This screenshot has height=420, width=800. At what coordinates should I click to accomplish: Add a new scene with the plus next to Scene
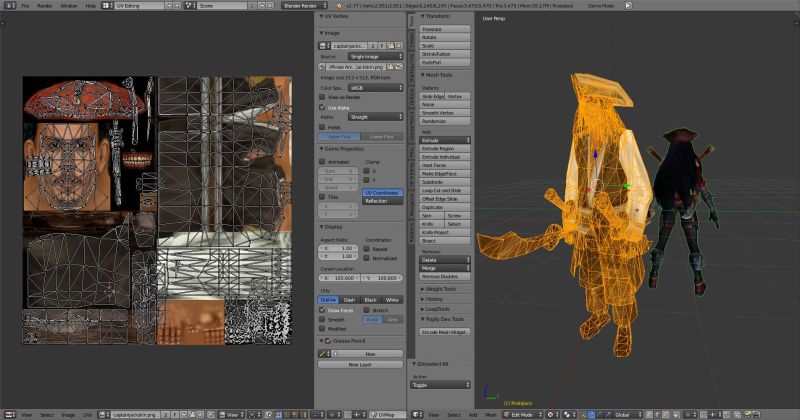click(x=261, y=6)
